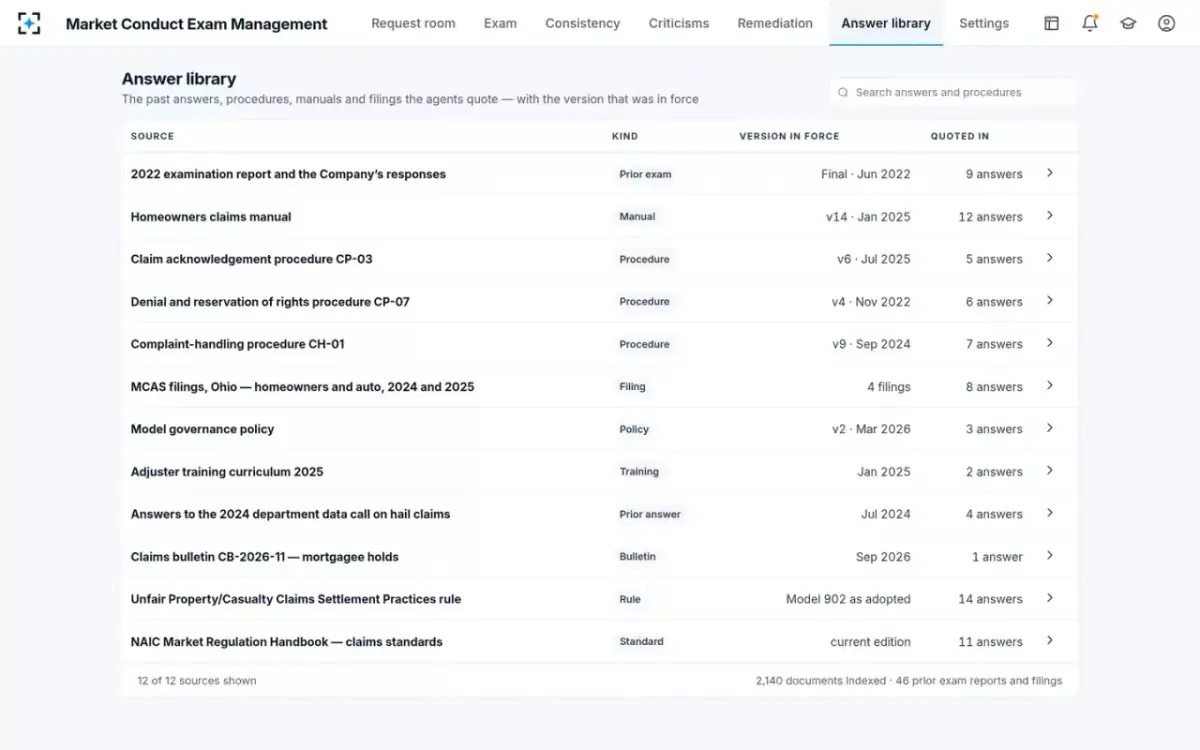Click the '12 answers' count
The height and width of the screenshot is (750, 1200).
(x=990, y=217)
